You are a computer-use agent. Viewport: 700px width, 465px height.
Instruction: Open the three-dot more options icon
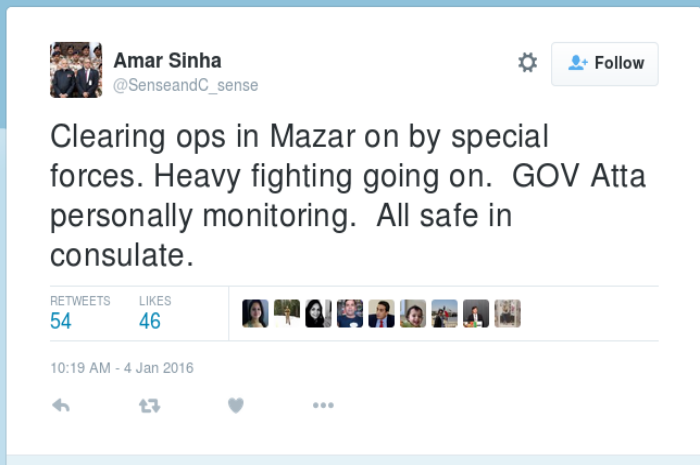coord(323,405)
